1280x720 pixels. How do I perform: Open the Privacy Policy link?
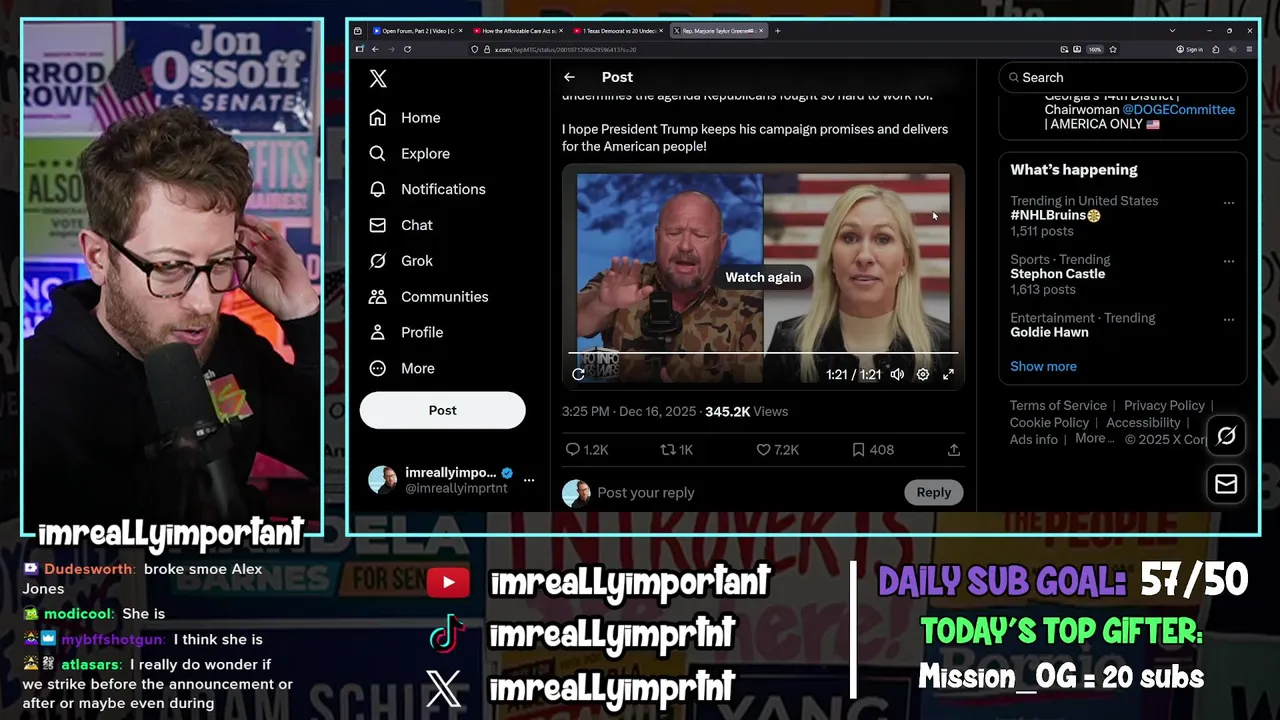pyautogui.click(x=1164, y=405)
